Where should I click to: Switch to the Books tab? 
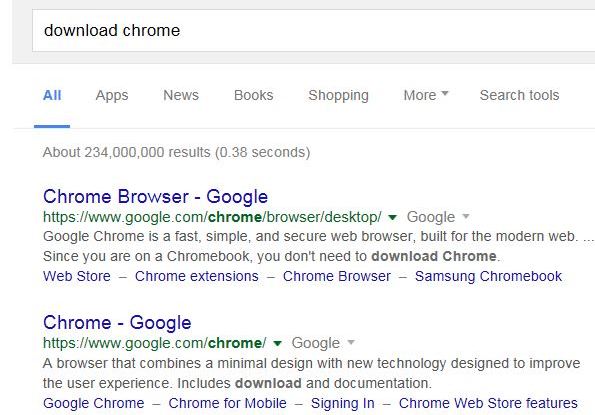coord(253,95)
